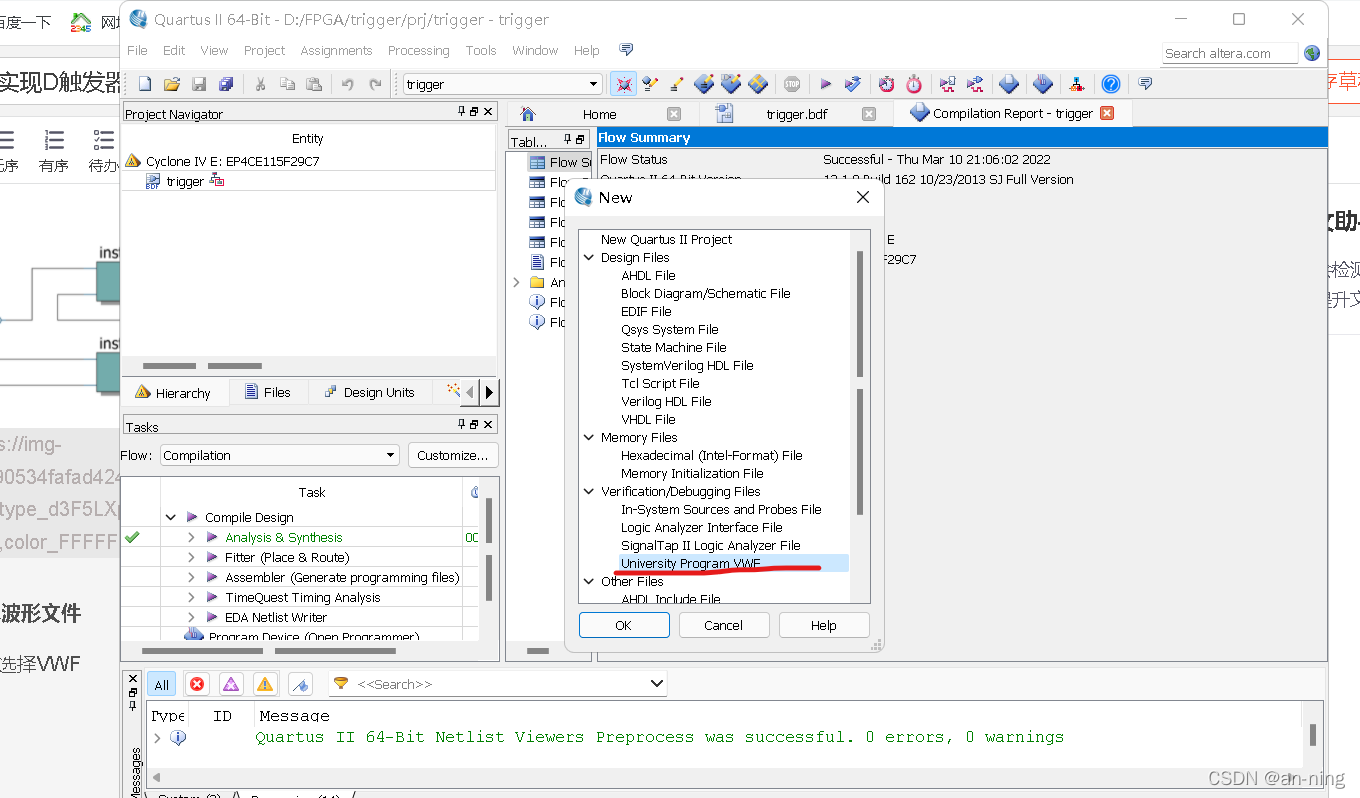Switch to the Design Units tab
This screenshot has height=798, width=1360.
click(x=369, y=392)
